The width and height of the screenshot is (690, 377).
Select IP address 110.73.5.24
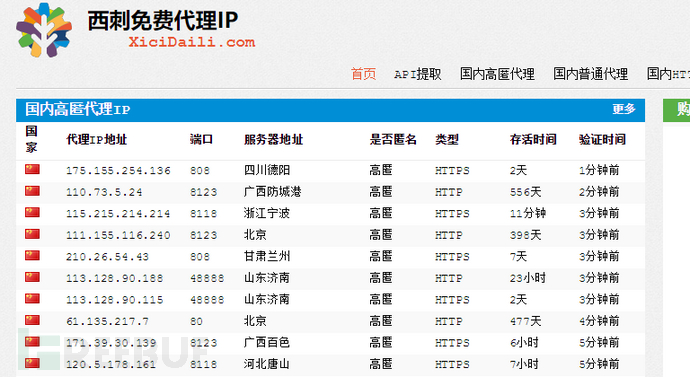104,192
